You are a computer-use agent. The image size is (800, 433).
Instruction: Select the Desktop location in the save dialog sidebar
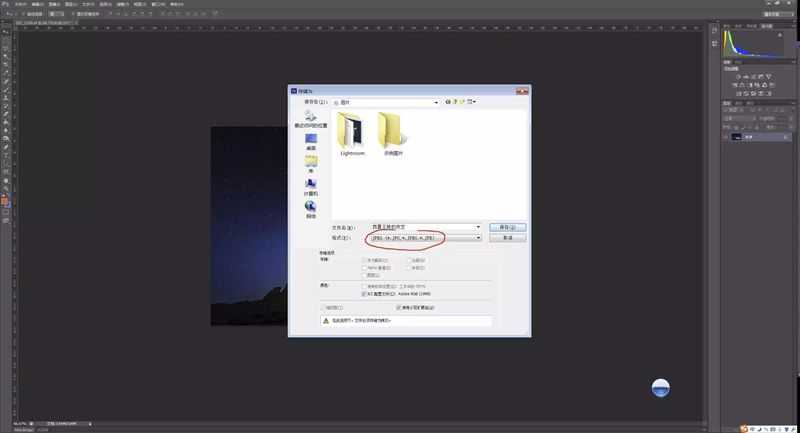(311, 142)
